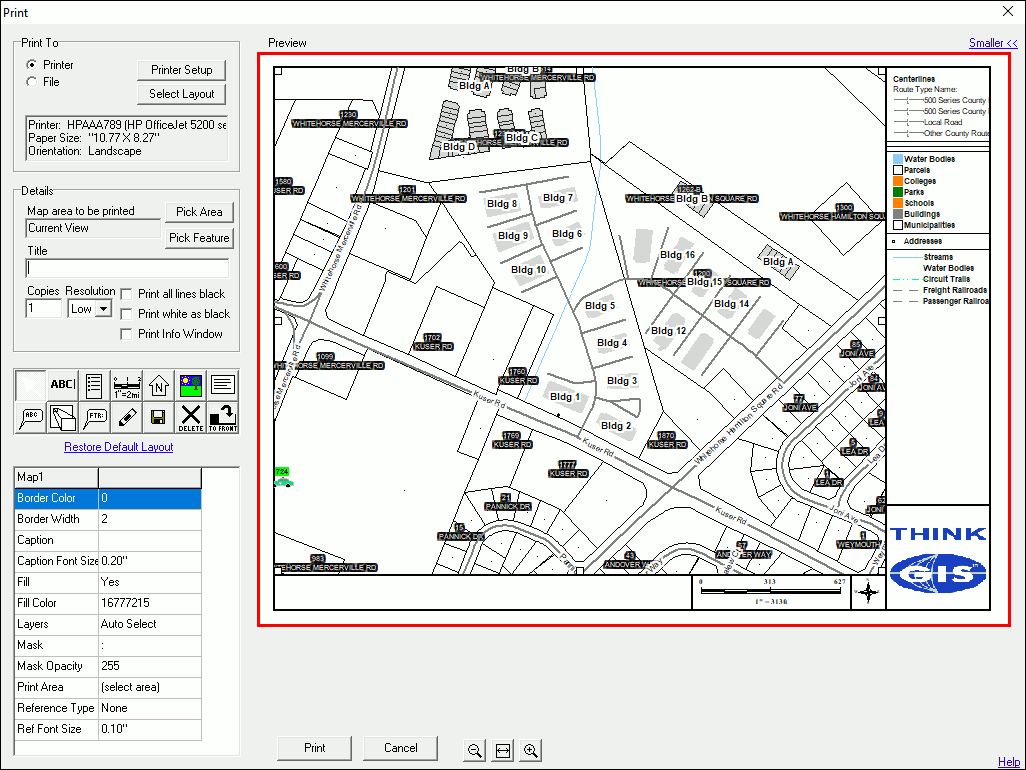Check Print Info Window option
1026x770 pixels.
tap(127, 334)
